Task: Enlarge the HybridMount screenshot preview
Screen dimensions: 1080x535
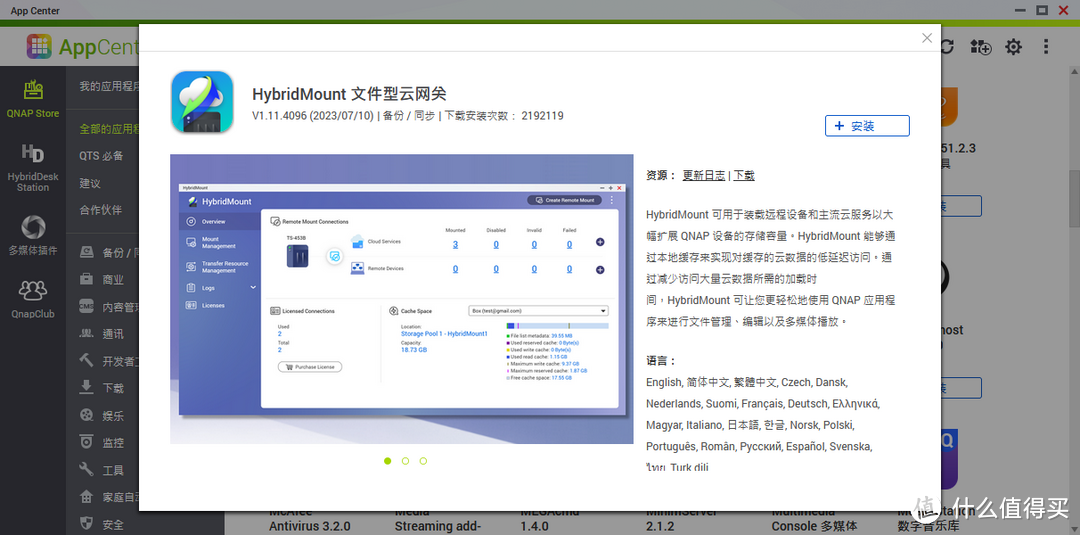Action: coord(402,299)
